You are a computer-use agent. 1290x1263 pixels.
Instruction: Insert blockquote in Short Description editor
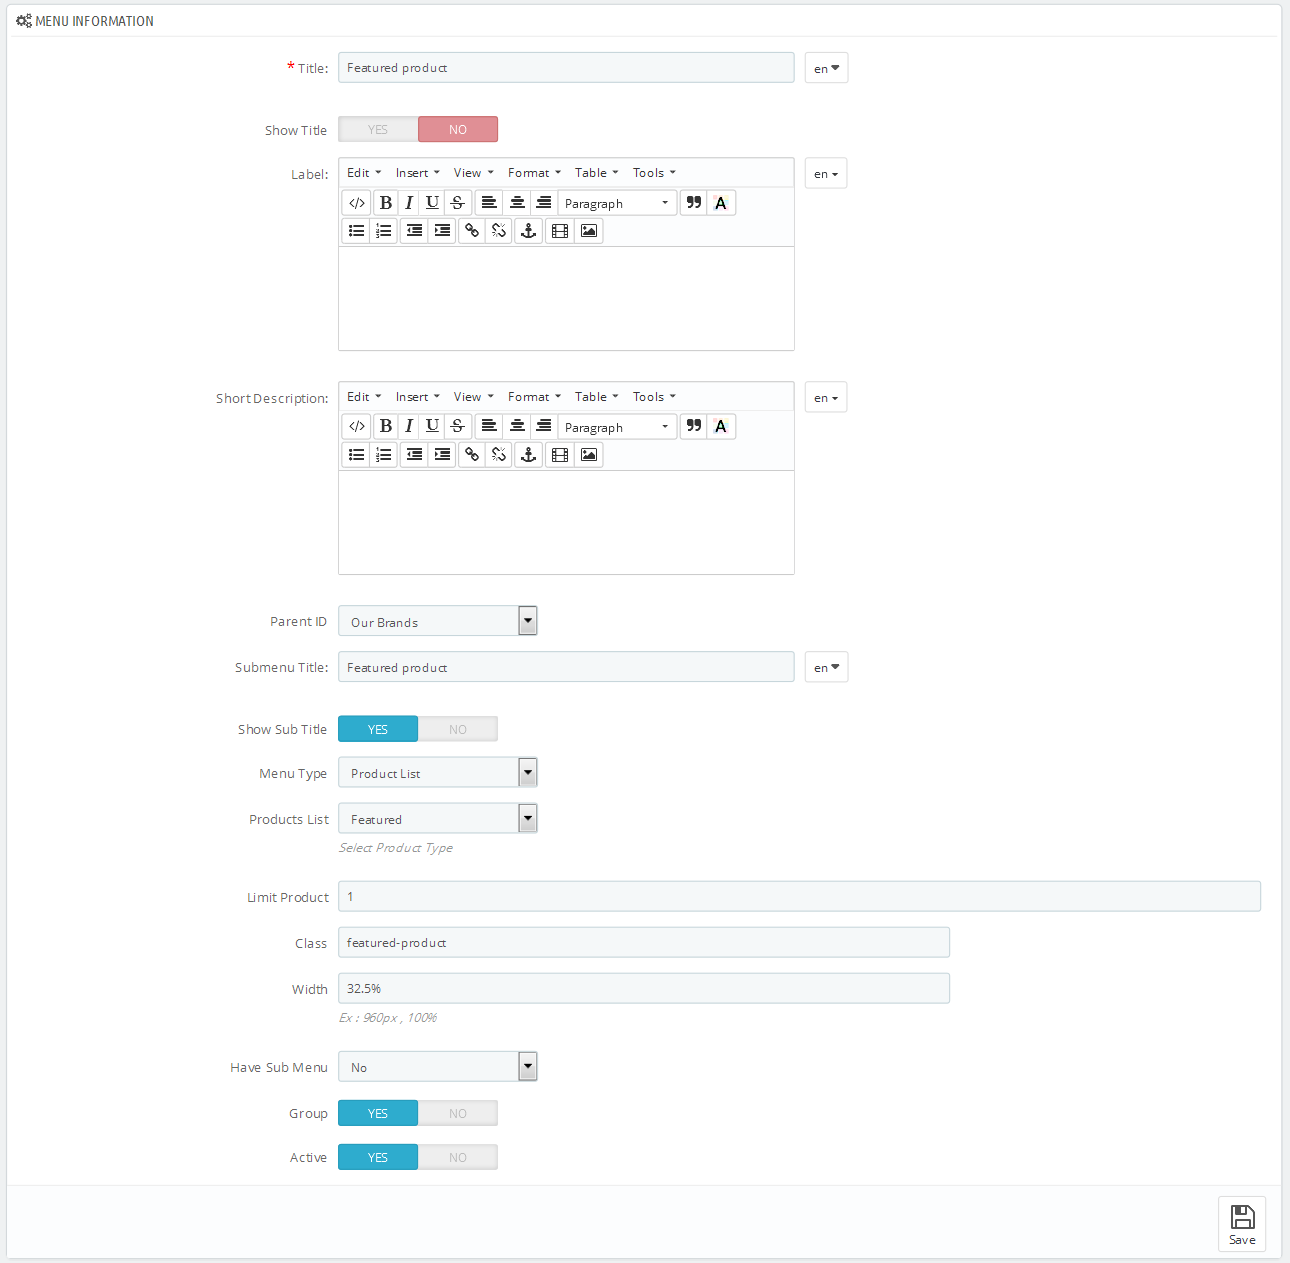694,427
